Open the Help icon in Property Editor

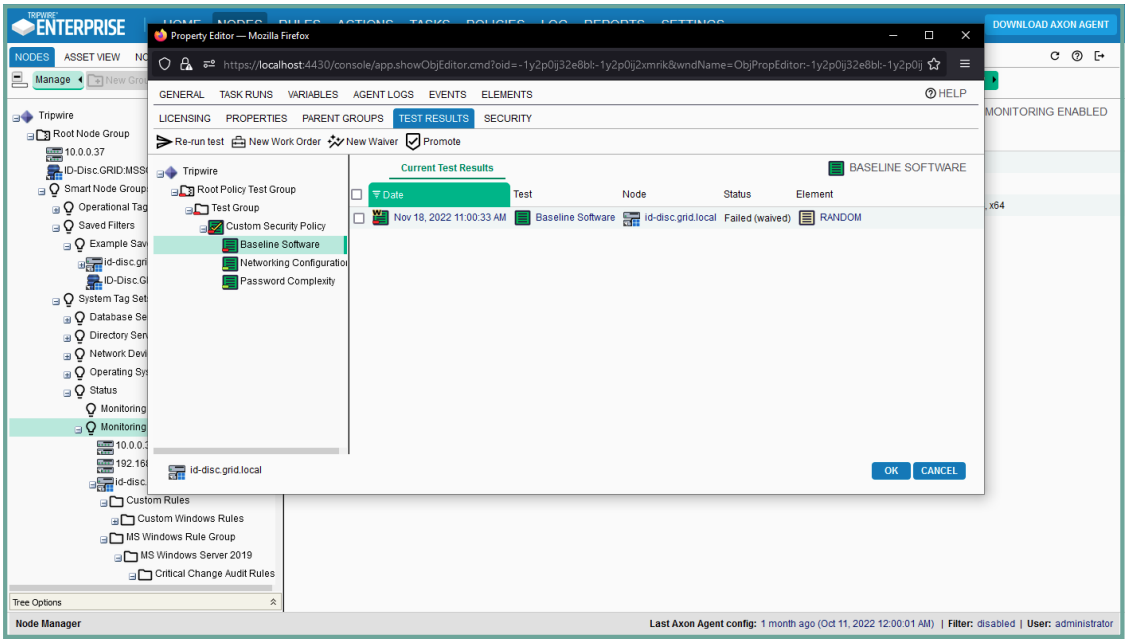click(930, 93)
